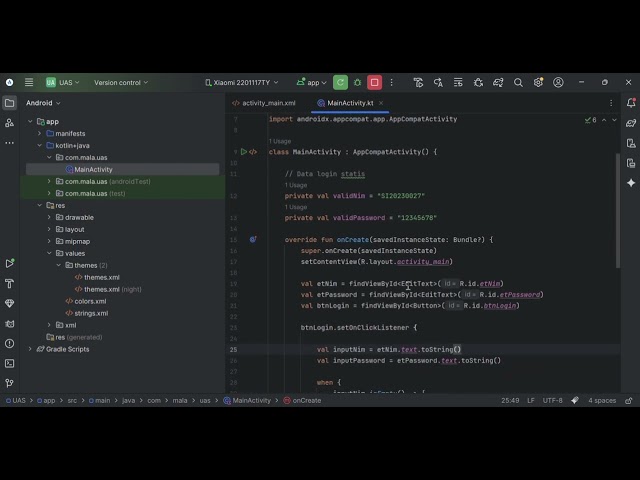640x480 pixels.
Task: Change Android project view dropdown
Action: [x=43, y=103]
